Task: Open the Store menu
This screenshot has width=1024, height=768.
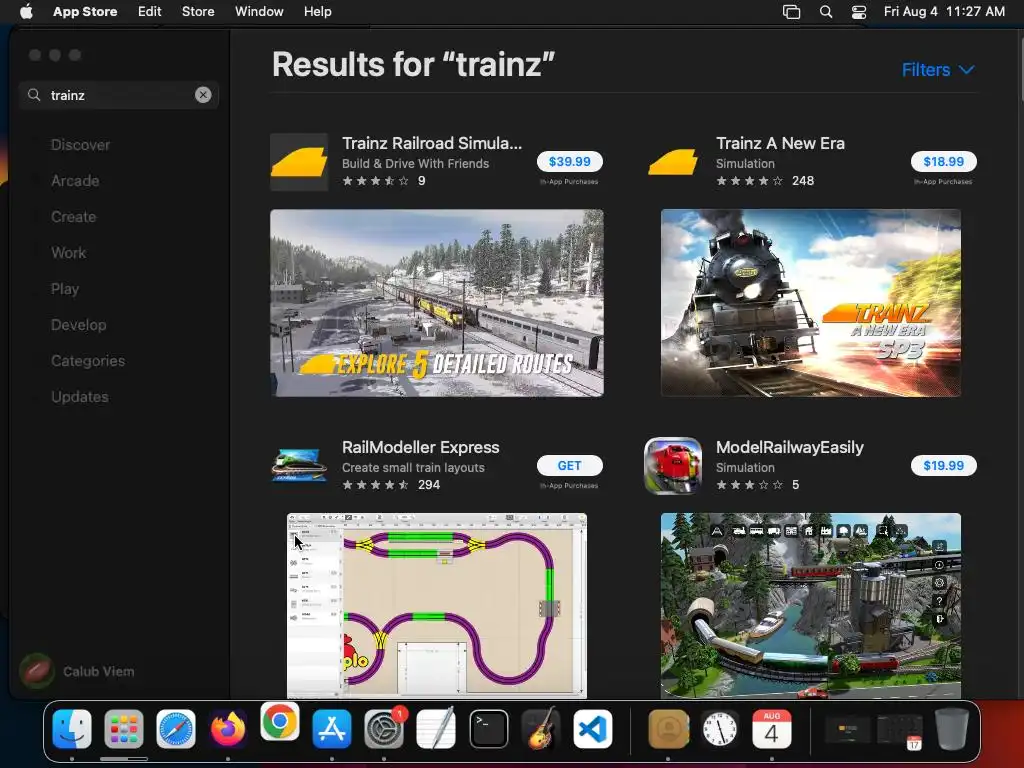Action: click(x=198, y=12)
